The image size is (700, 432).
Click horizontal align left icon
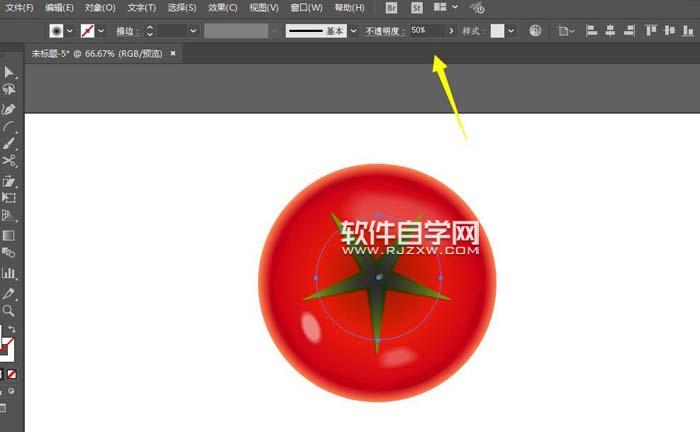(592, 30)
